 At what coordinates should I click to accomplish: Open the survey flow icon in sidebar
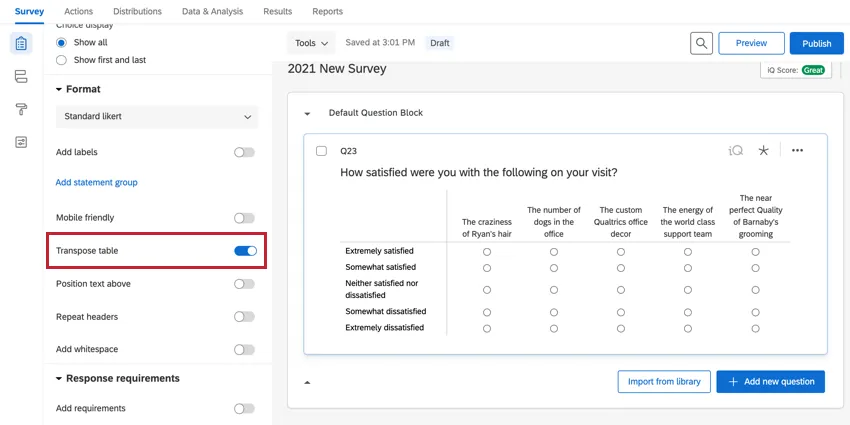(21, 77)
